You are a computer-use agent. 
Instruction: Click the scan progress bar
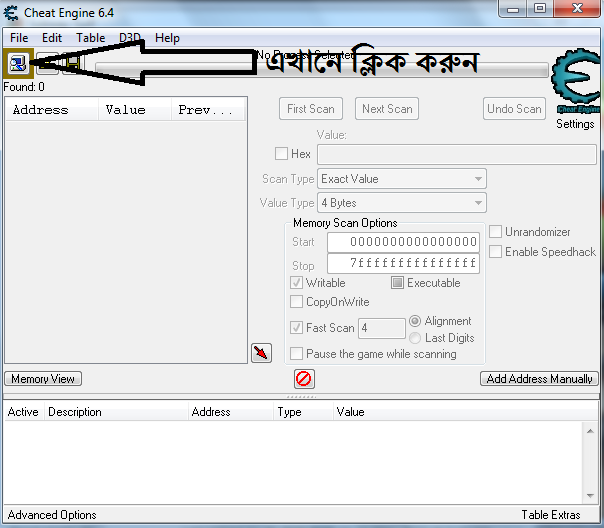322,70
